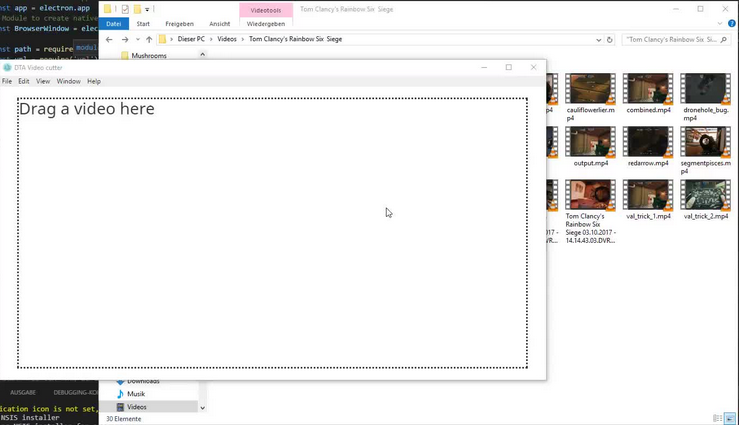
Task: Switch Explorer to details view icon
Action: click(717, 418)
